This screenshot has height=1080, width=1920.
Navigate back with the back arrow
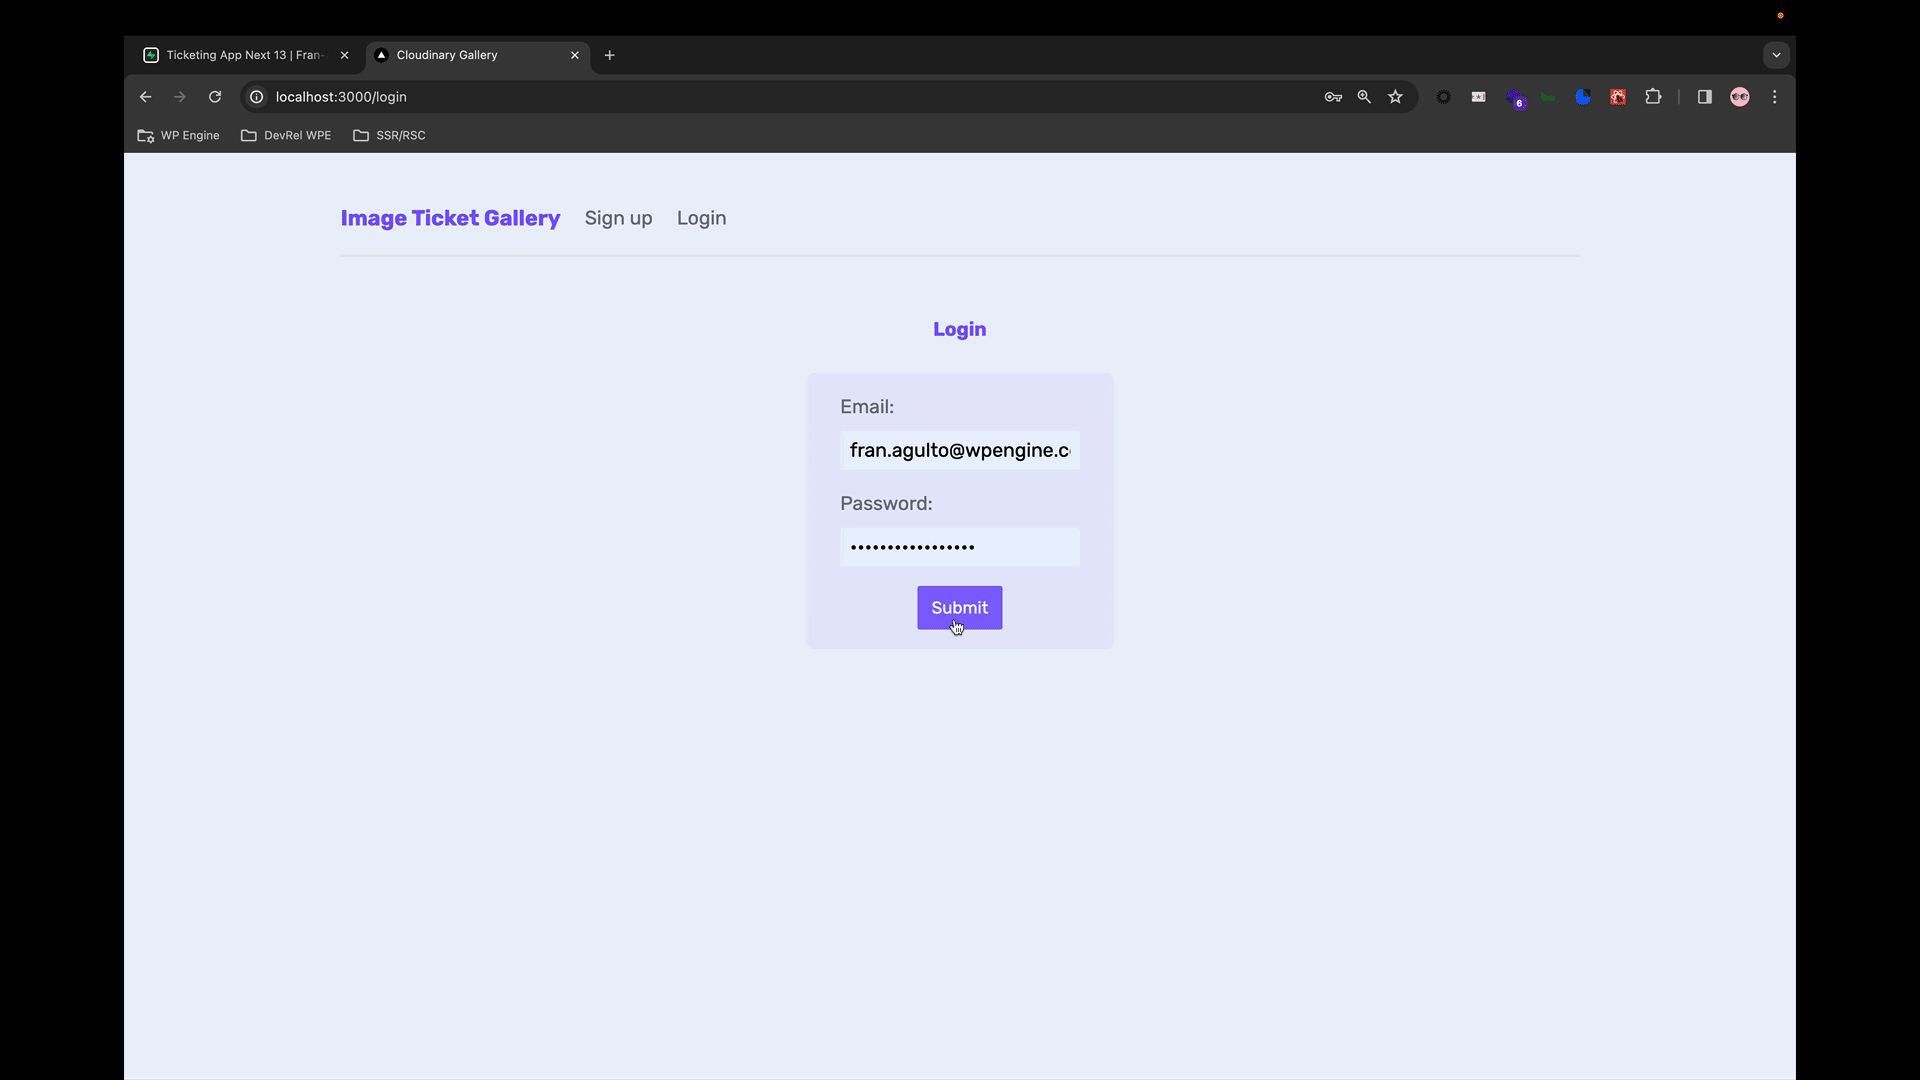click(145, 97)
